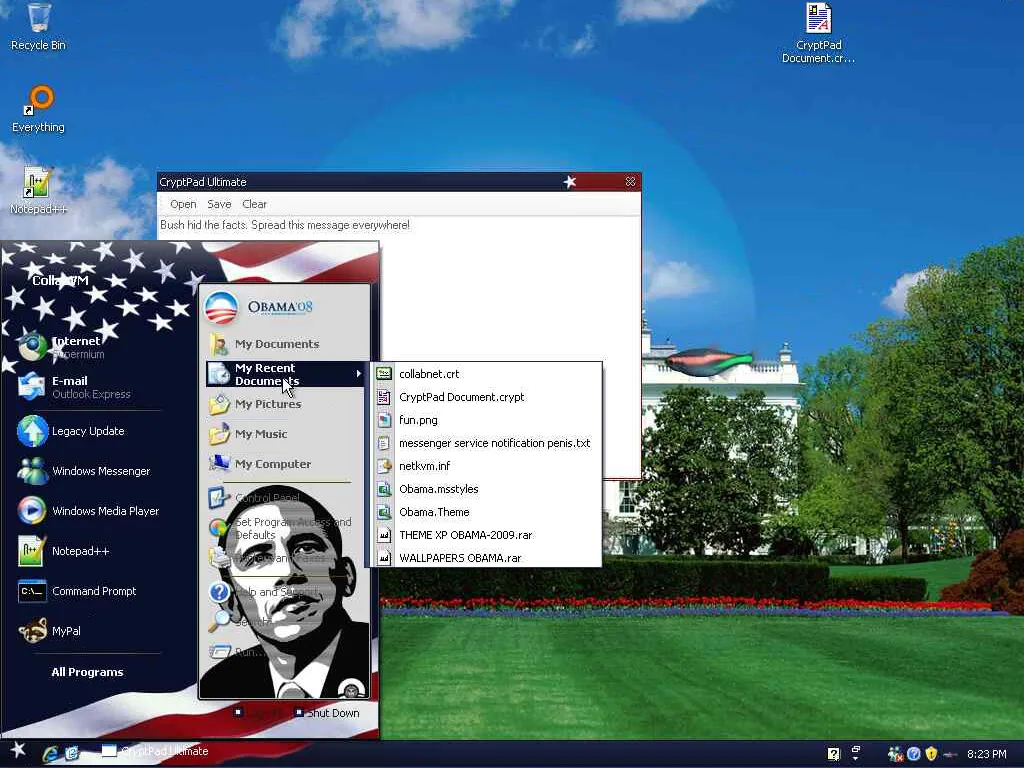Launch Internet Explorer from quick launch
Image resolution: width=1024 pixels, height=768 pixels.
50,753
